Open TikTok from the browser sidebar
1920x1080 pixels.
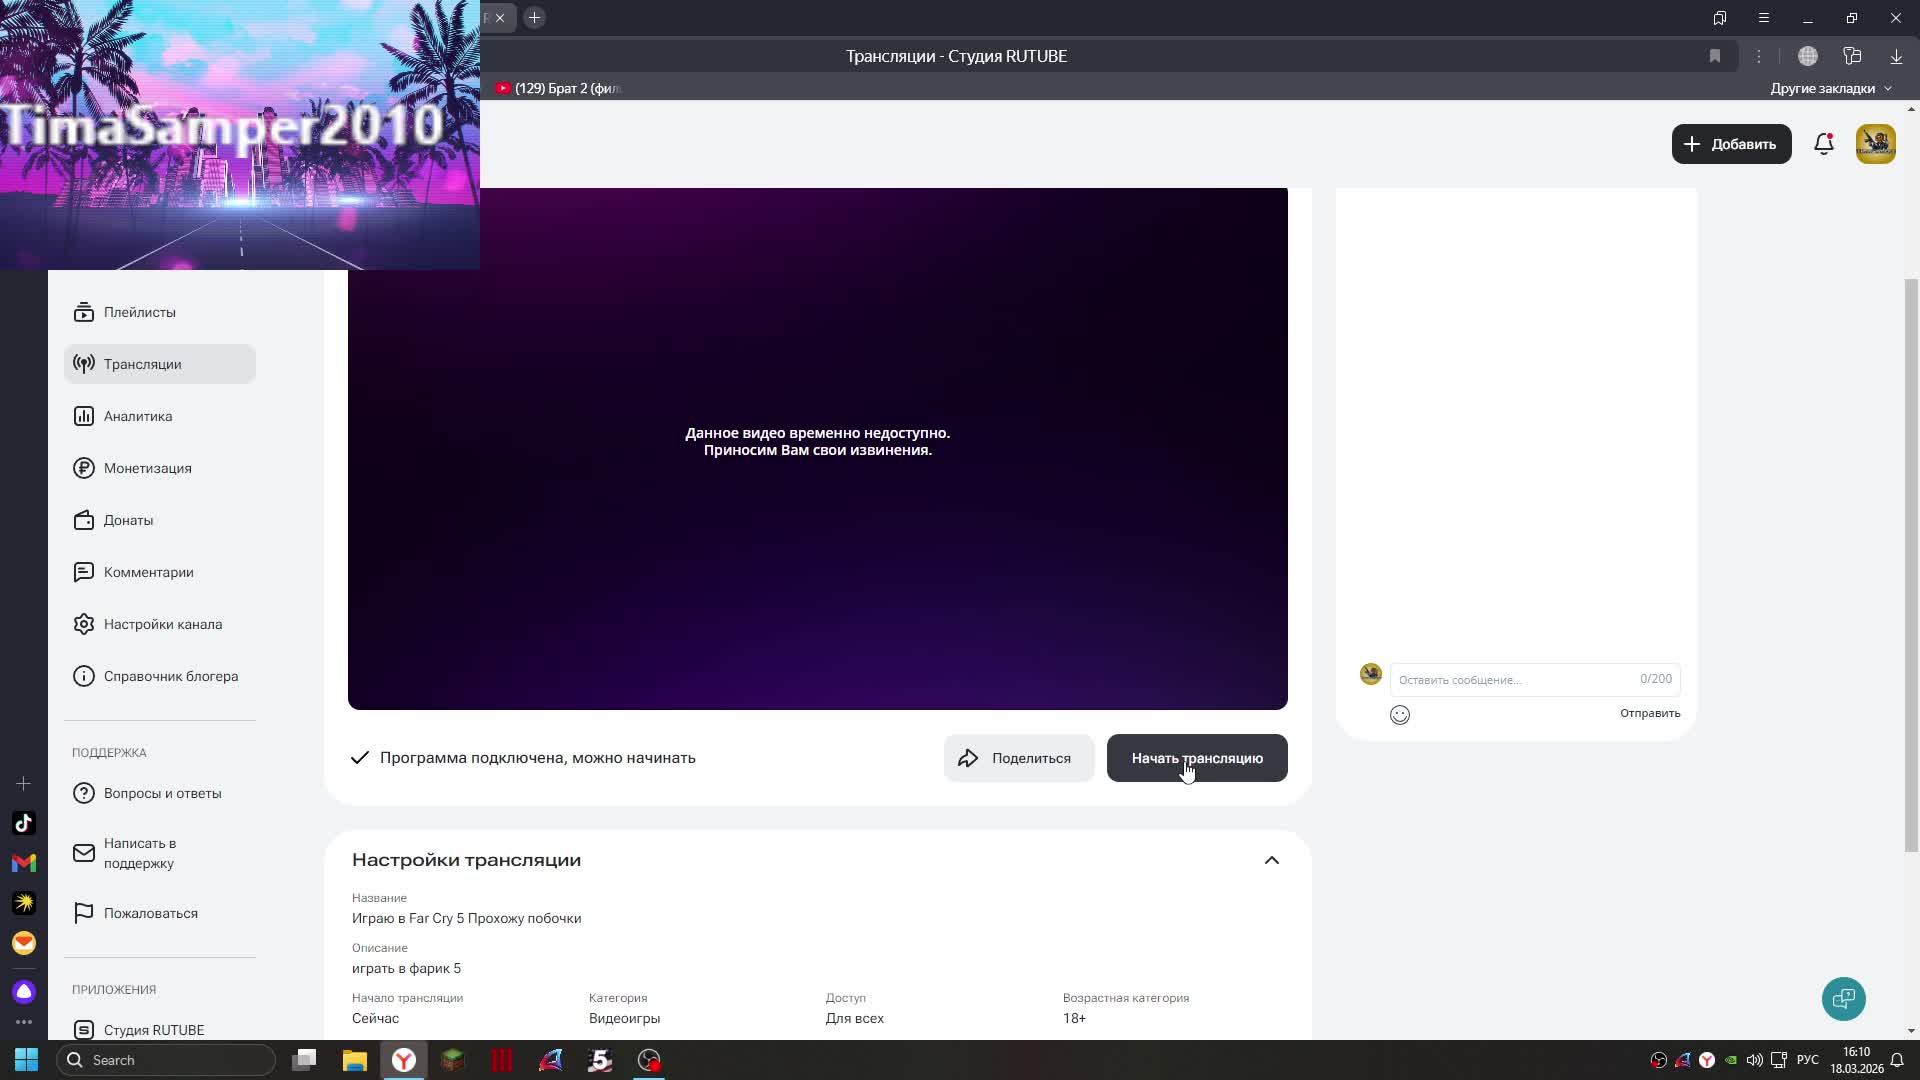(x=24, y=823)
